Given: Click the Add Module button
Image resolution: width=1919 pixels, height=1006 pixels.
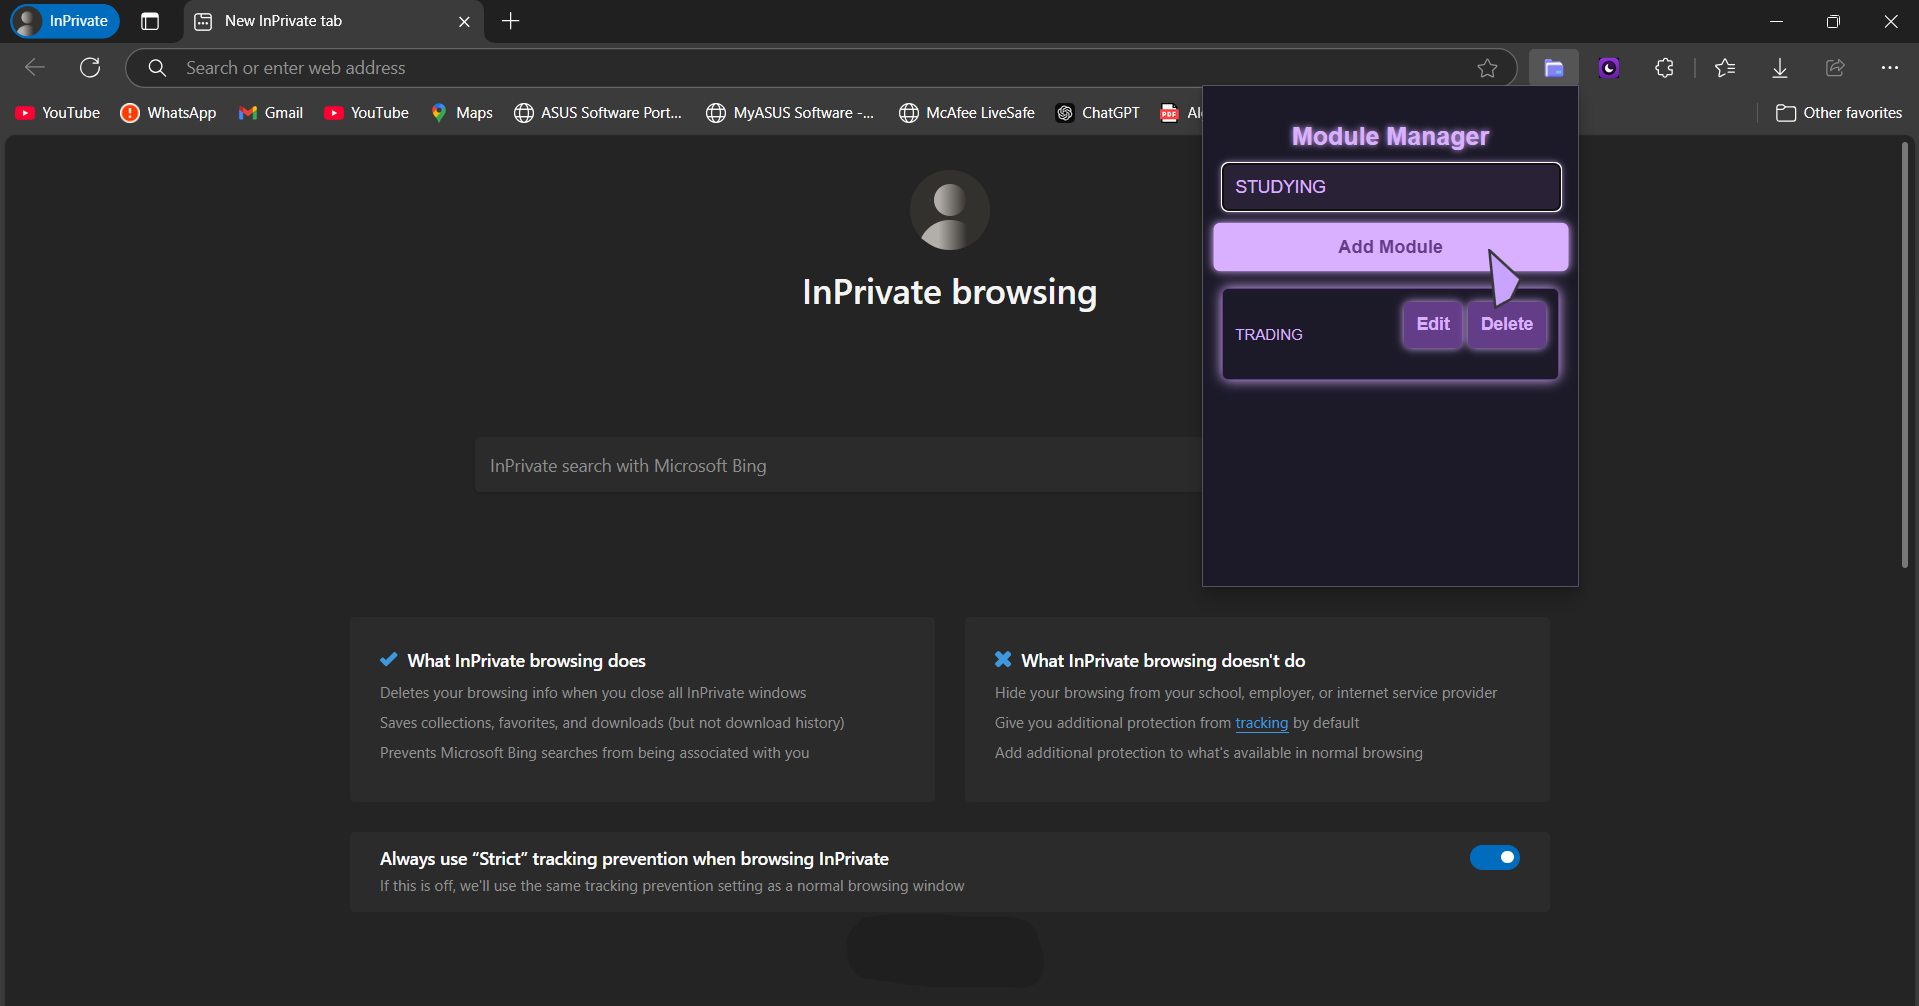Looking at the screenshot, I should click(x=1390, y=246).
